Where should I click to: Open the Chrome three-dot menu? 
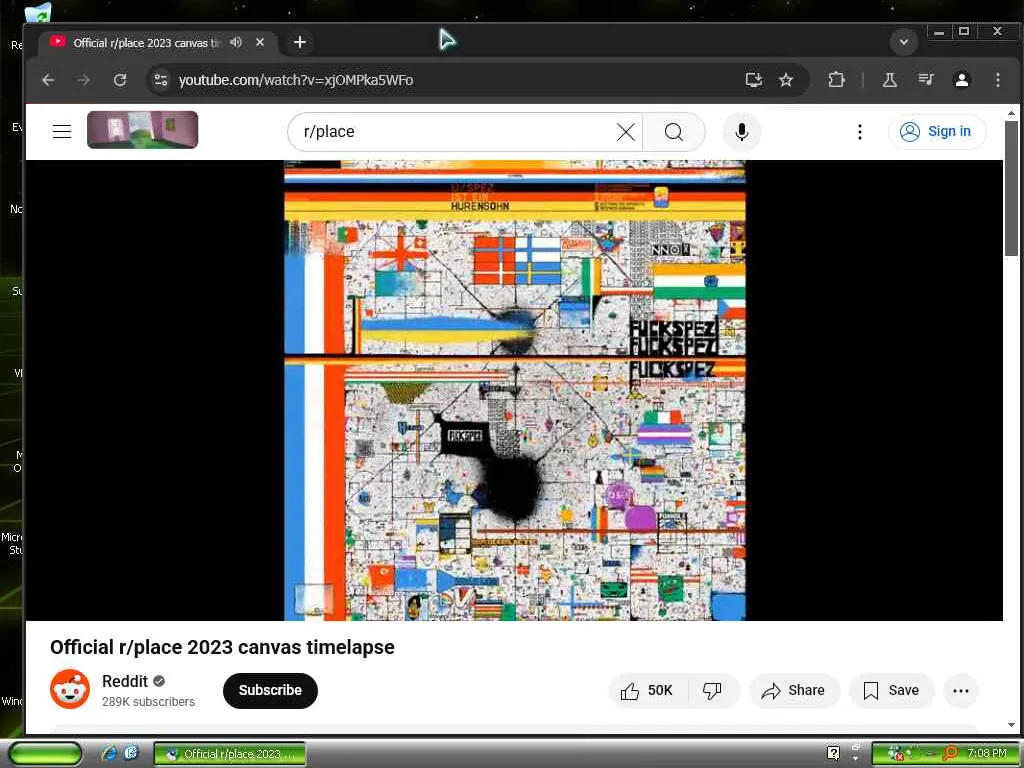pyautogui.click(x=997, y=80)
